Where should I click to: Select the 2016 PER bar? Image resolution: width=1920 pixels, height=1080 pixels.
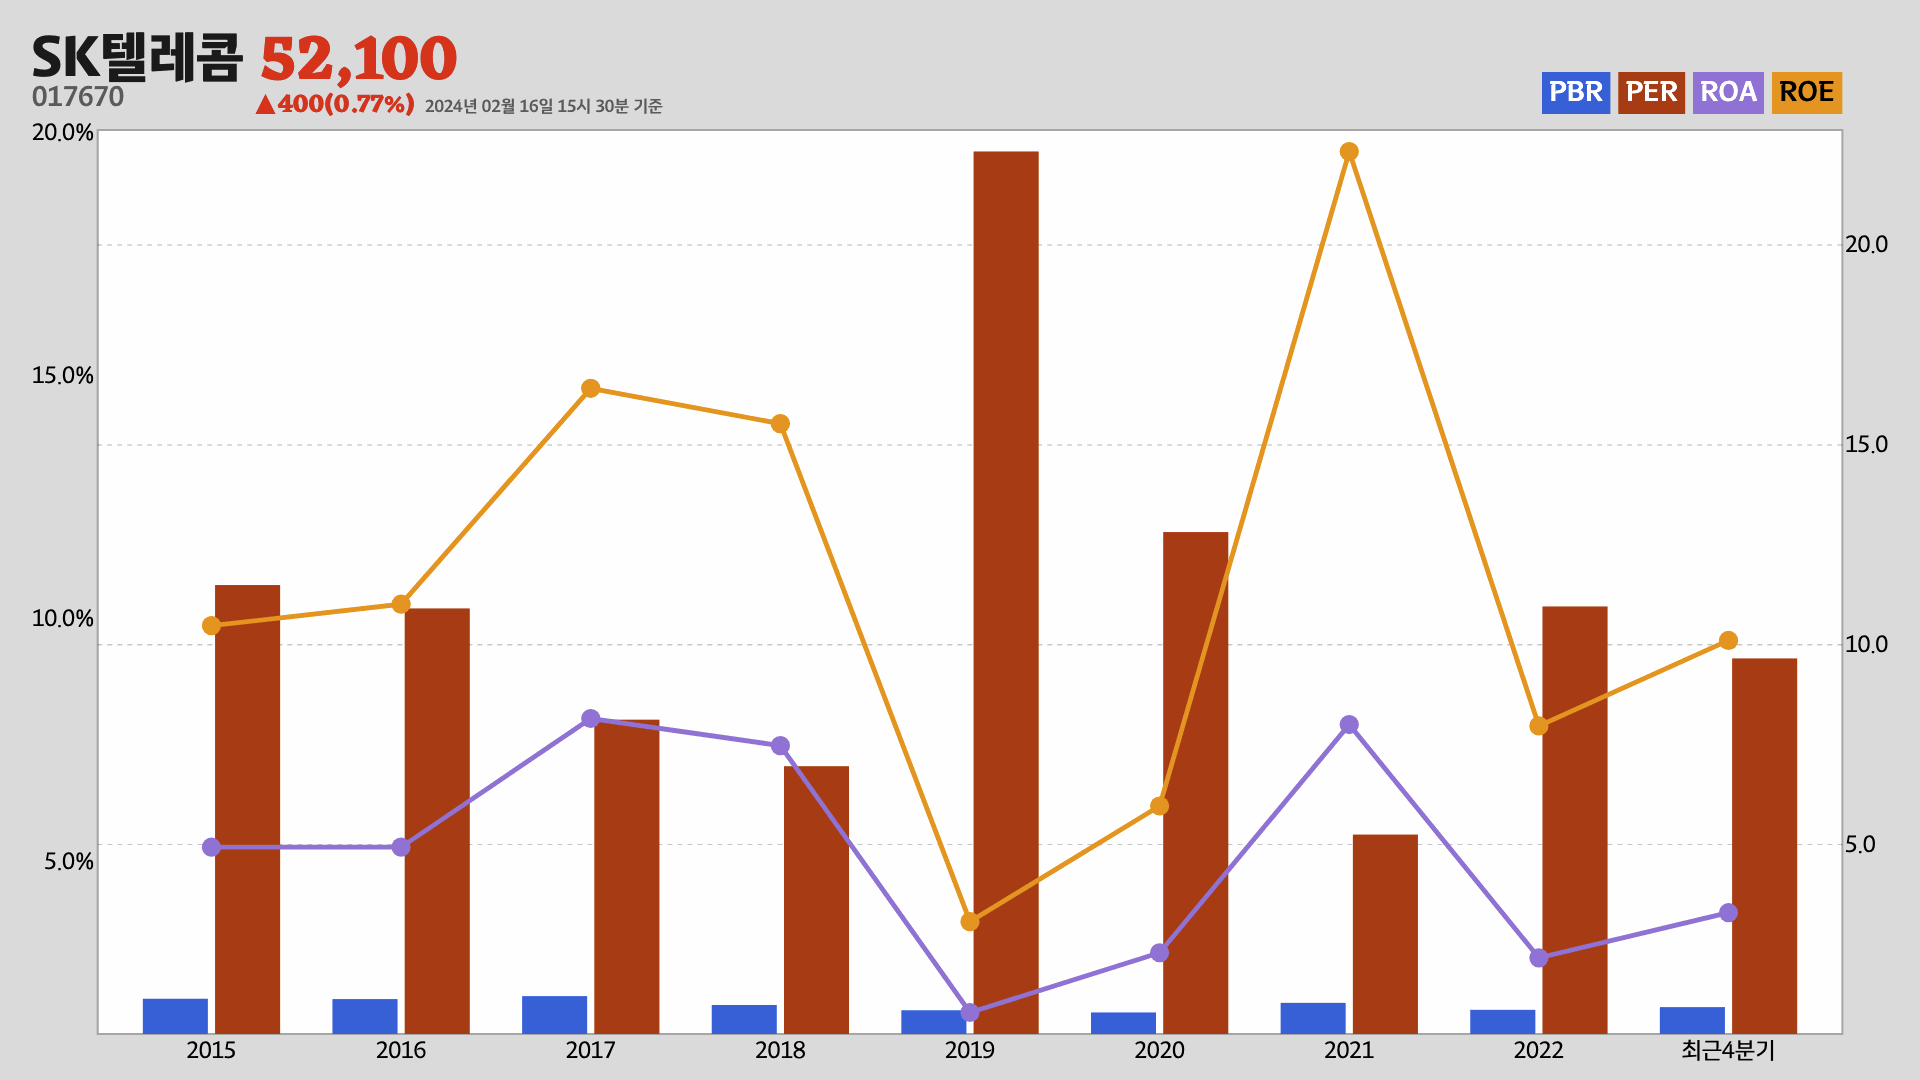click(437, 821)
